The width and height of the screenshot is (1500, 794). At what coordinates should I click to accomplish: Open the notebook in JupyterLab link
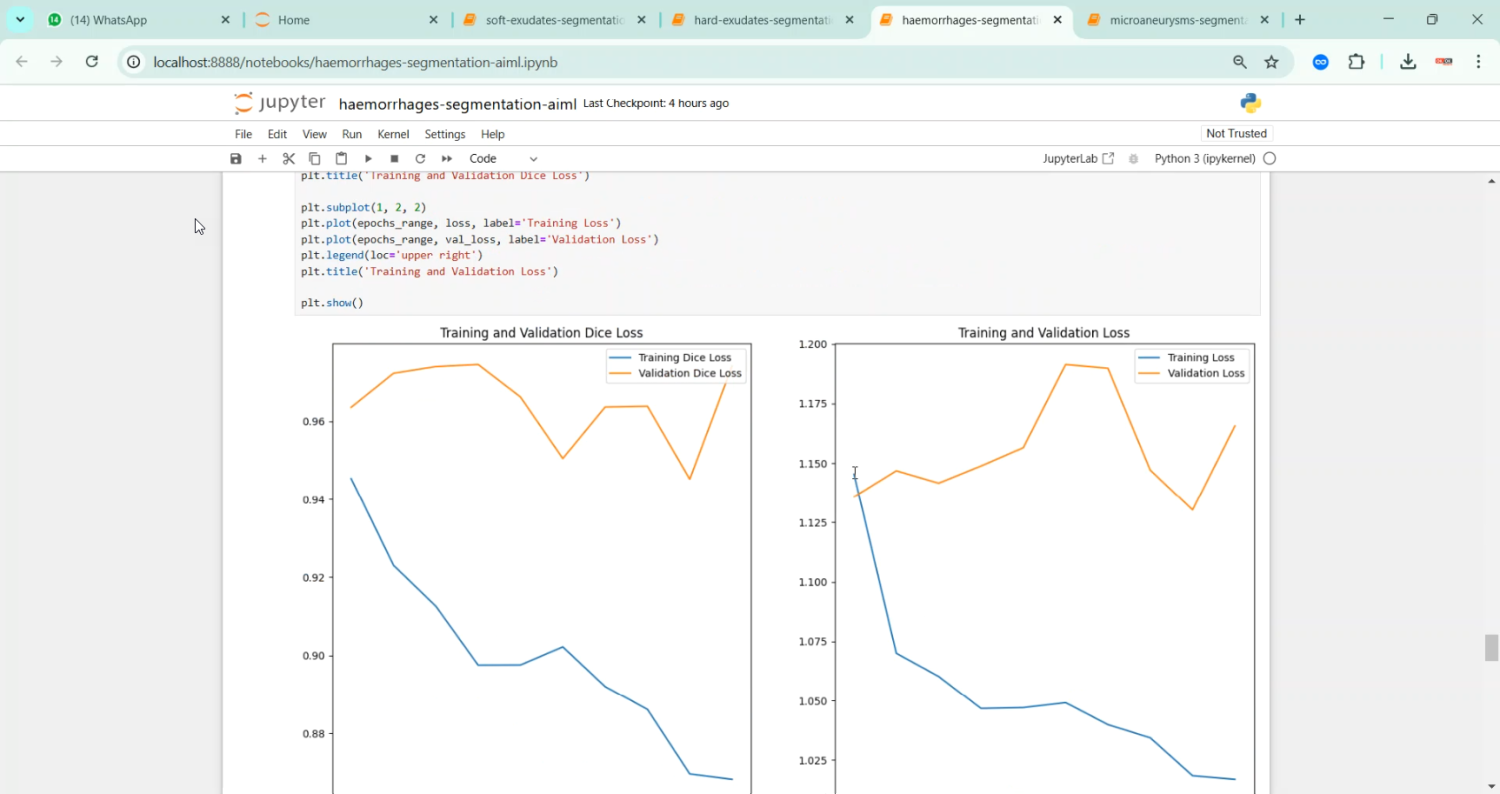[x=1078, y=159]
